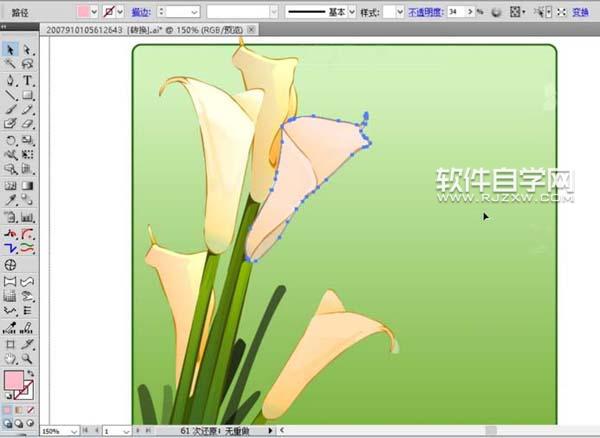This screenshot has width=600, height=438.
Task: Select the Gradient tool
Action: tap(27, 186)
